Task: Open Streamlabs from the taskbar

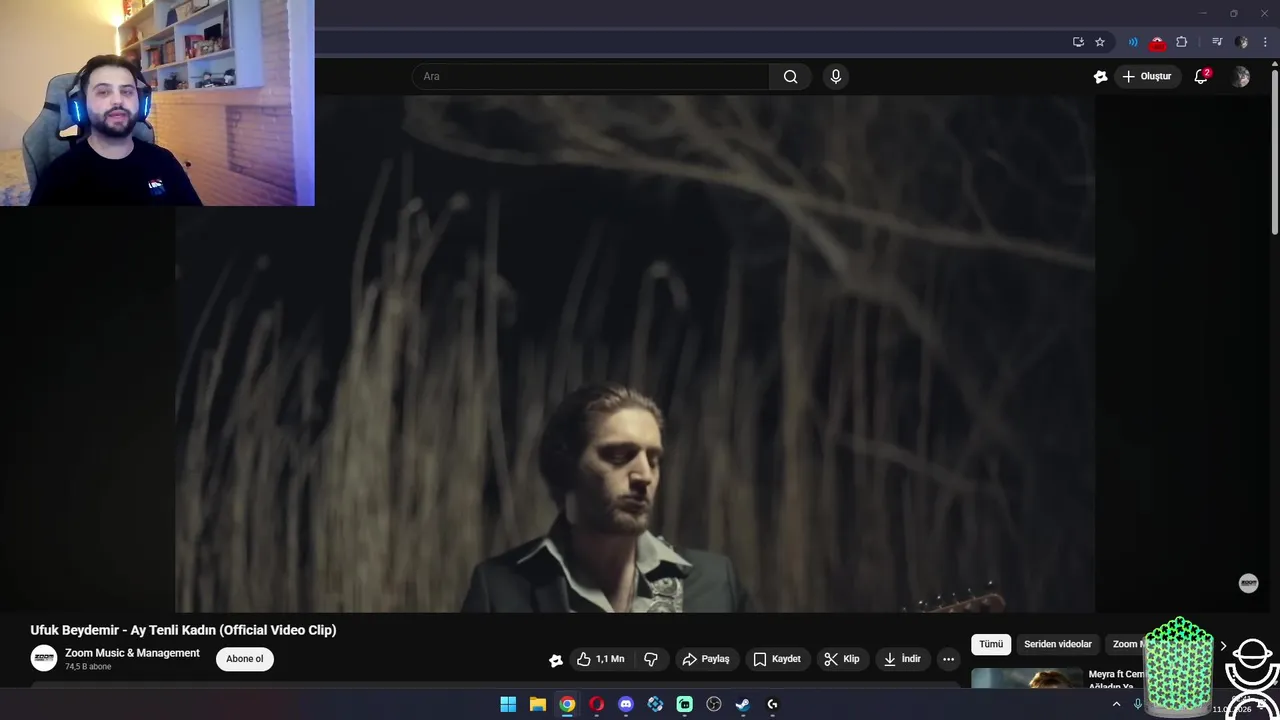Action: [x=684, y=704]
